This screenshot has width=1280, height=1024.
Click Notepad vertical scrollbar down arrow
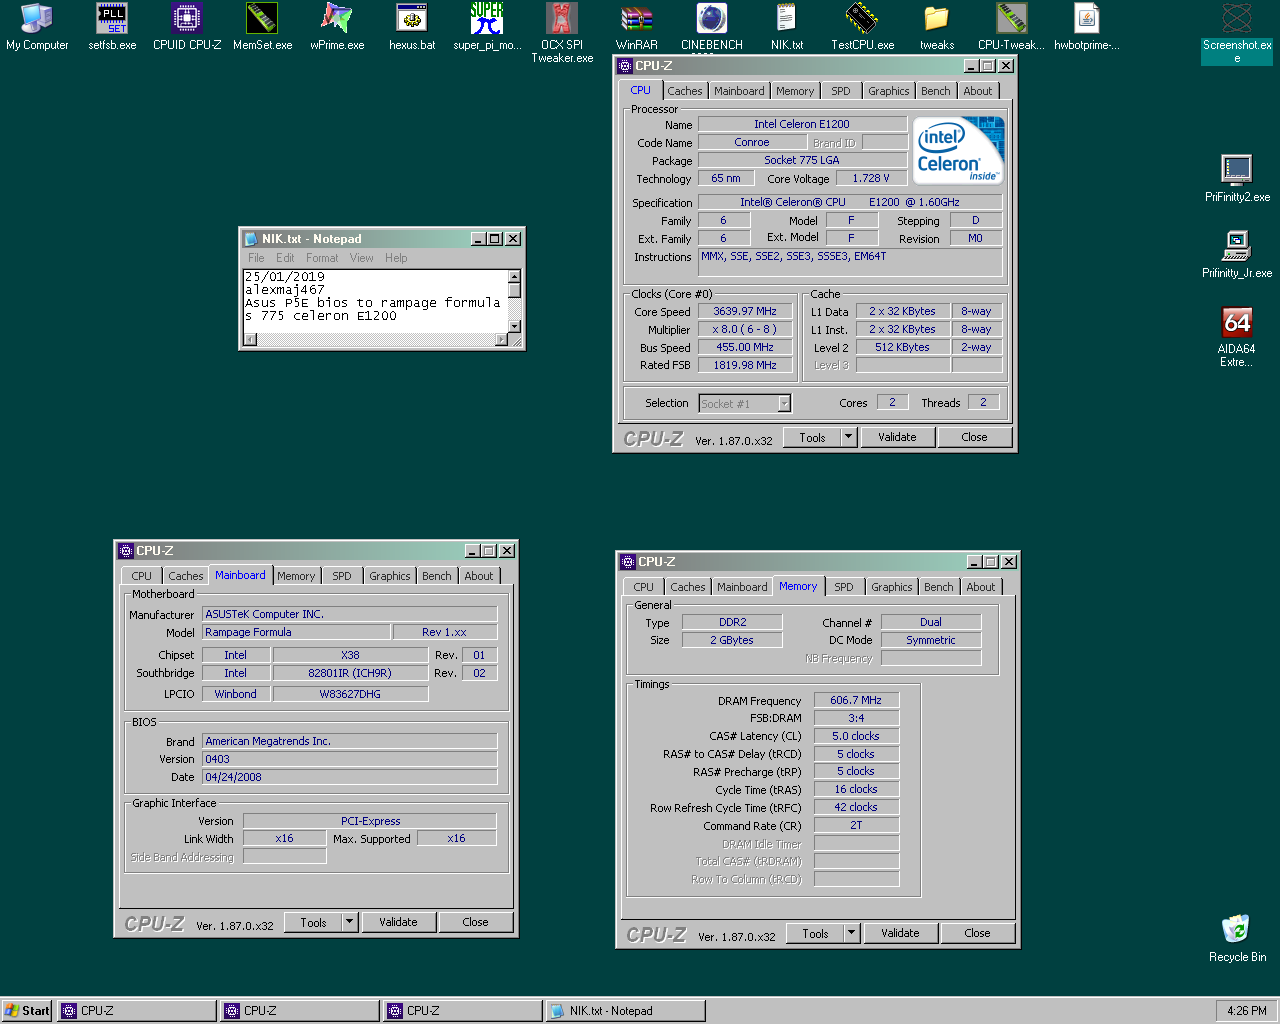[x=514, y=326]
